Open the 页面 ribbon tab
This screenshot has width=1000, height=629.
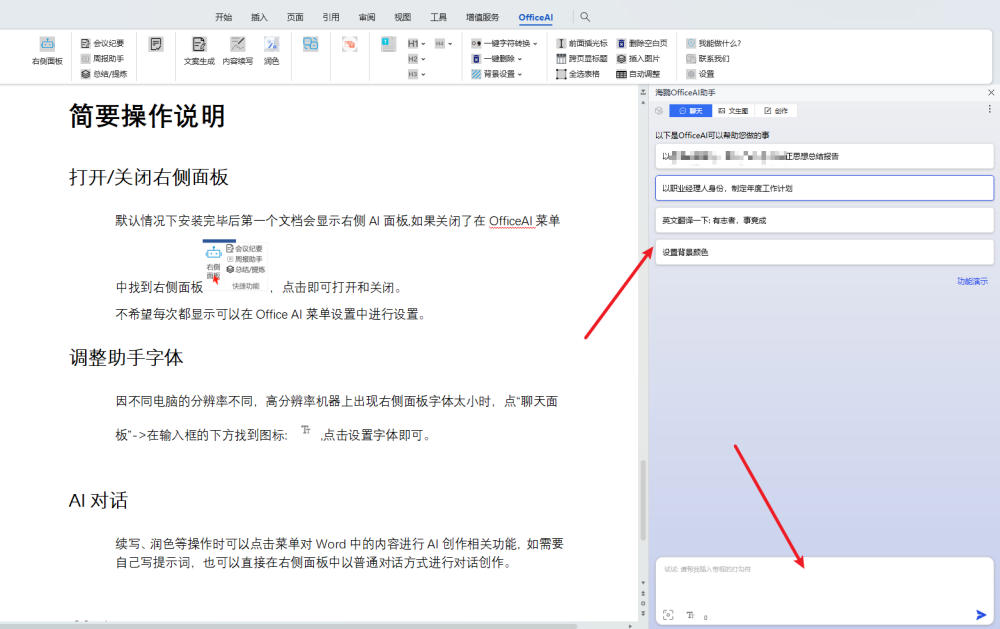click(x=295, y=17)
